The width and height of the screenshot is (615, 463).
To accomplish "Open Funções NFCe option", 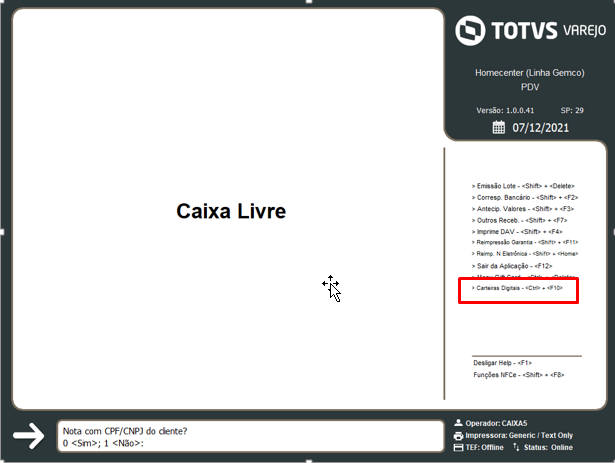I will (519, 375).
